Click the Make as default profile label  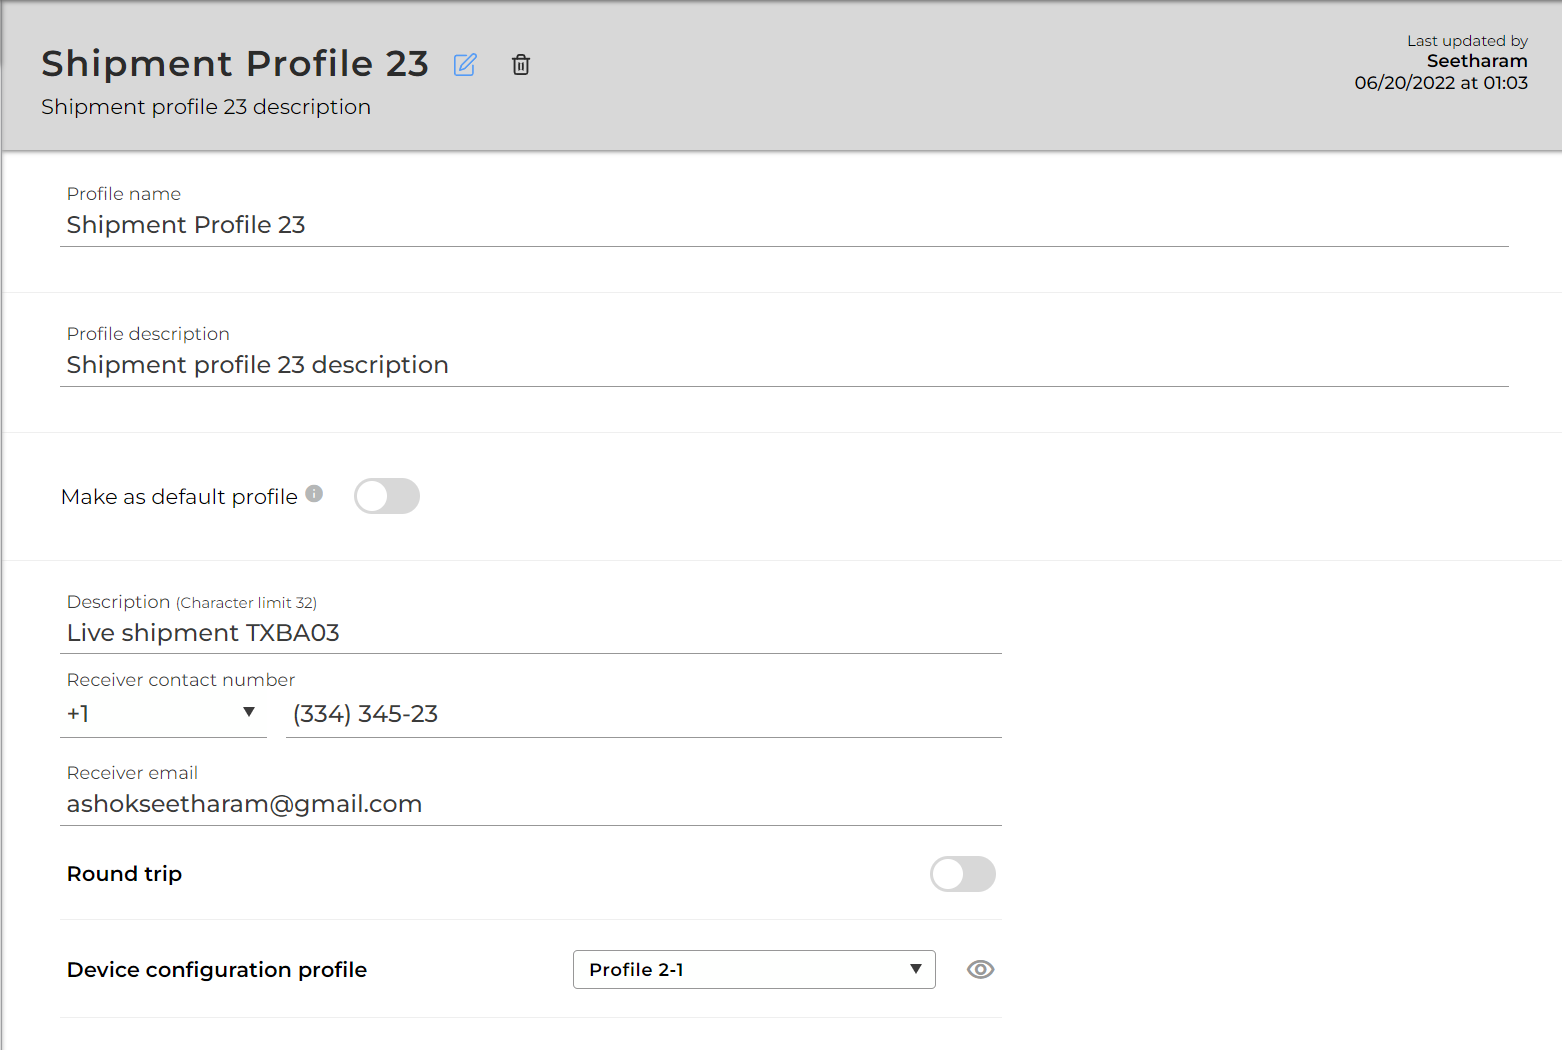(179, 497)
